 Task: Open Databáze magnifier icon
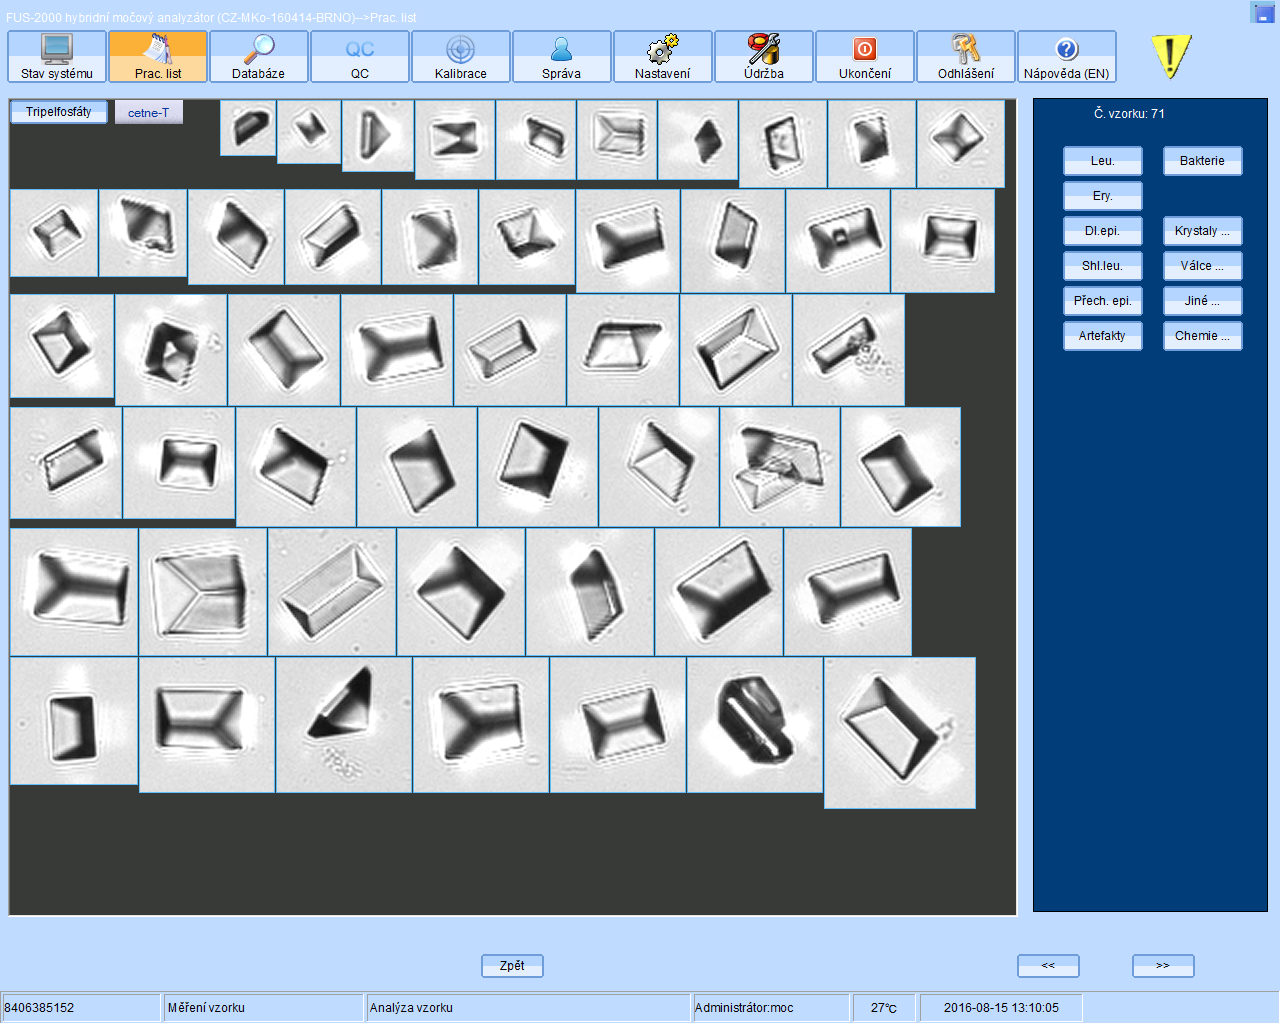[259, 56]
